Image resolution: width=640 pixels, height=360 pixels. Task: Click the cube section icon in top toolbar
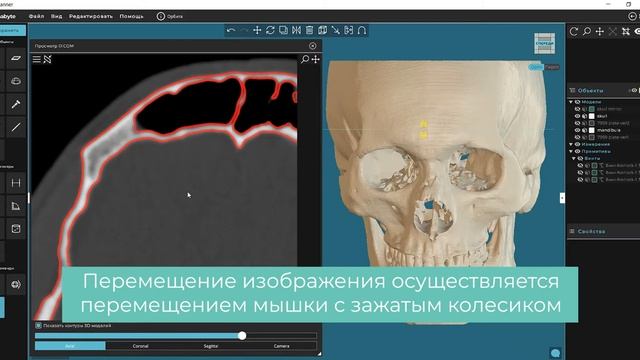coord(322,30)
